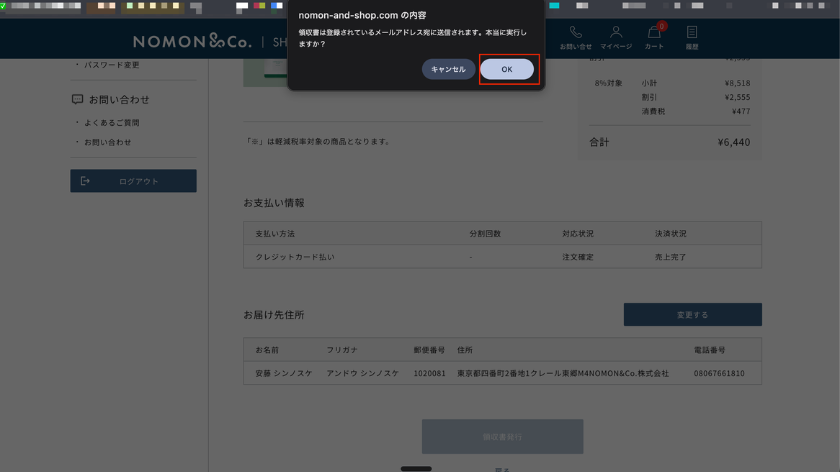Click the フリガナ value アンドウ シンノスケ
Image resolution: width=840 pixels, height=472 pixels.
(363, 373)
